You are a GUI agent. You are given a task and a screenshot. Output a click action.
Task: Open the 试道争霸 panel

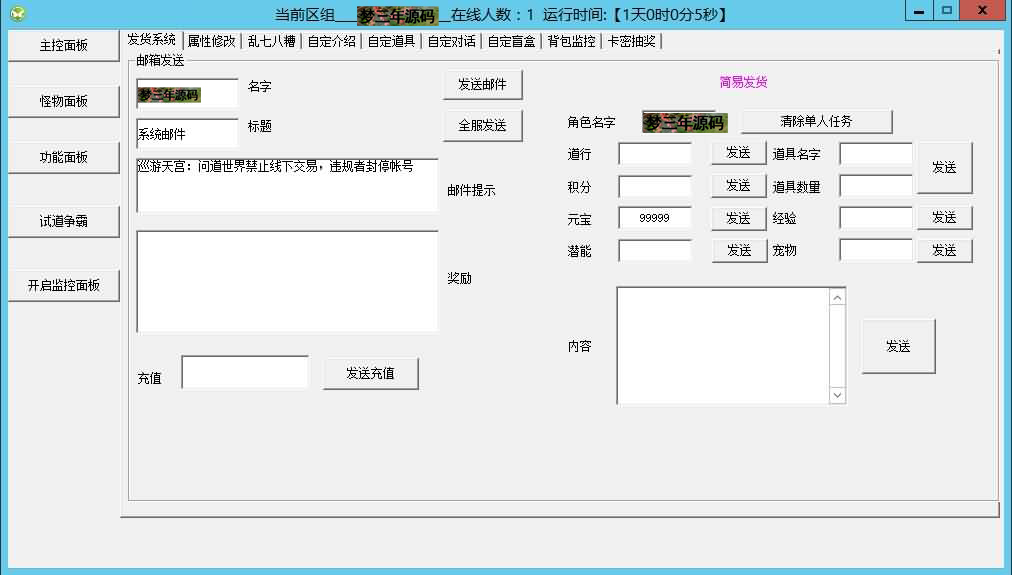pos(64,221)
